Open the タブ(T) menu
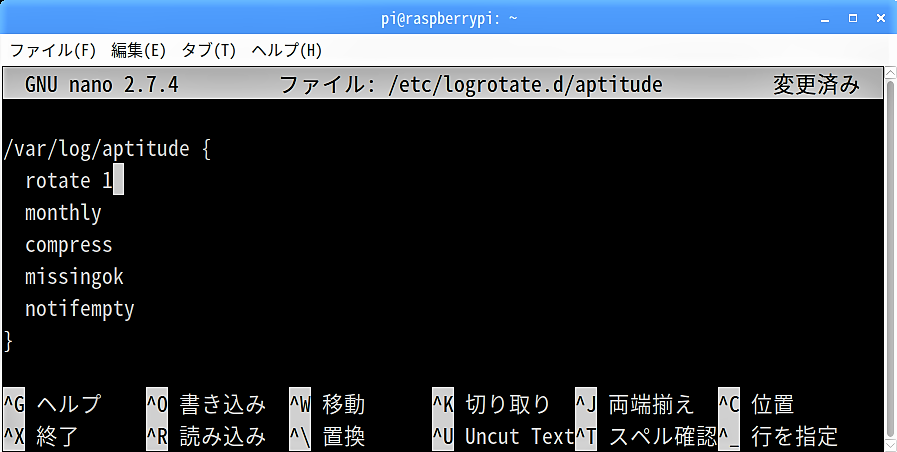This screenshot has width=897, height=452. 208,50
